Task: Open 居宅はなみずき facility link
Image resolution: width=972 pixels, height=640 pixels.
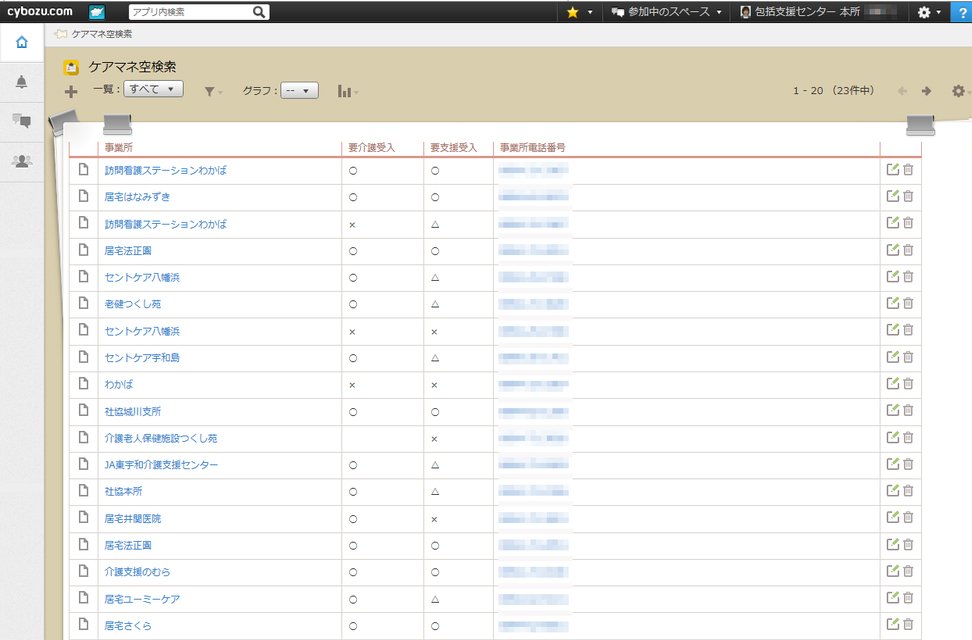Action: click(x=137, y=197)
